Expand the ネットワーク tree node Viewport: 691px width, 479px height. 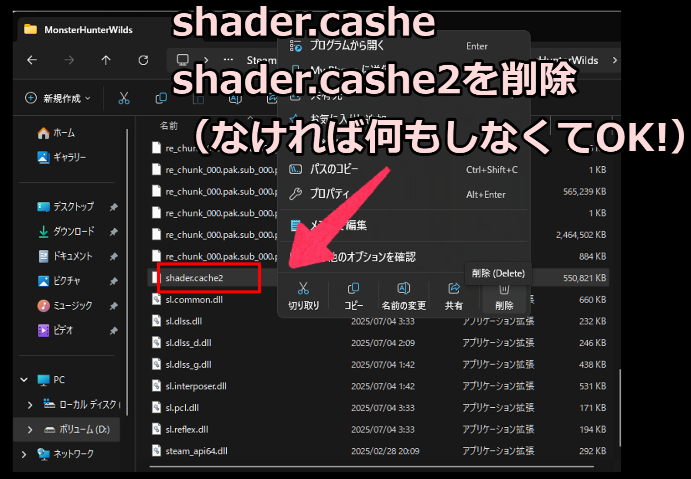click(x=23, y=453)
